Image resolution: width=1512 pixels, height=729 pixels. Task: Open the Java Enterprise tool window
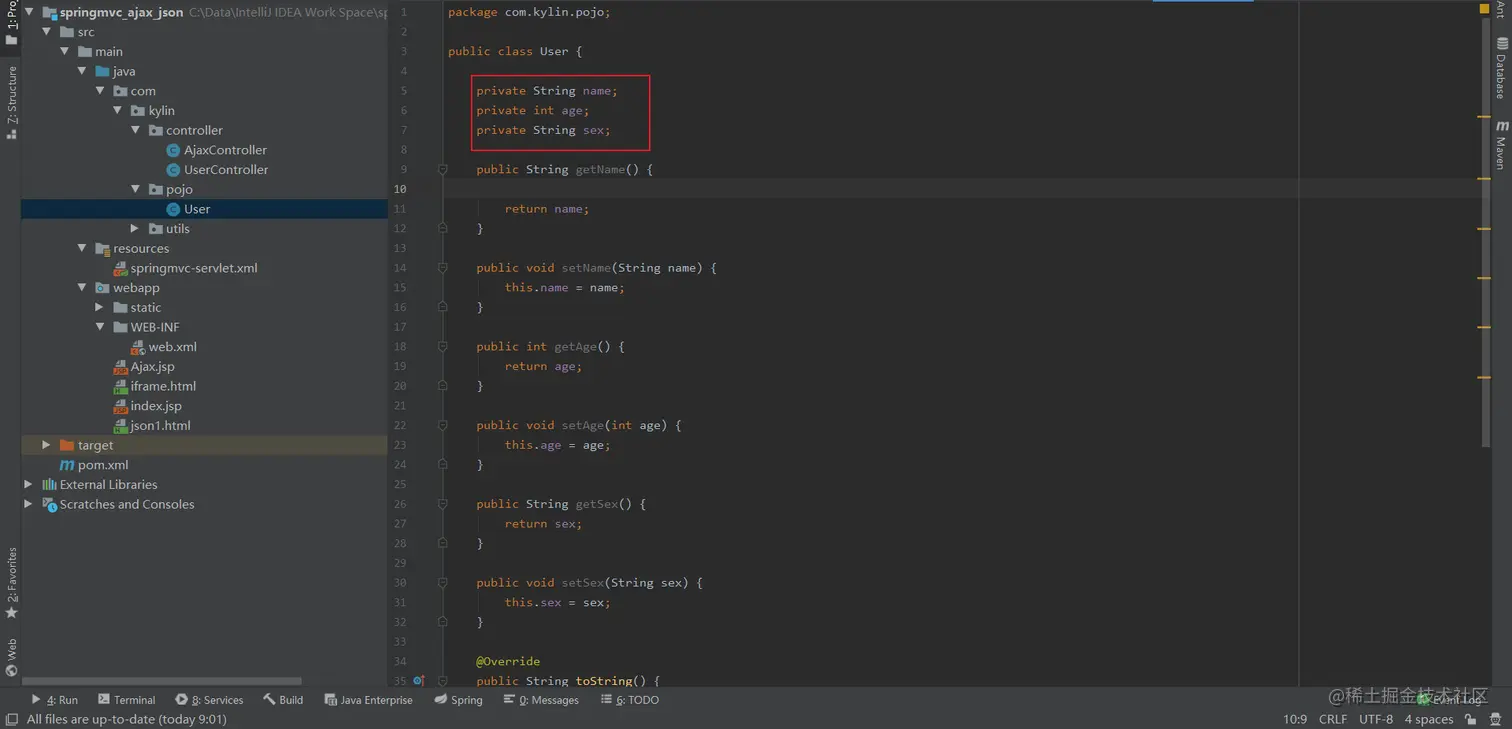[x=368, y=700]
